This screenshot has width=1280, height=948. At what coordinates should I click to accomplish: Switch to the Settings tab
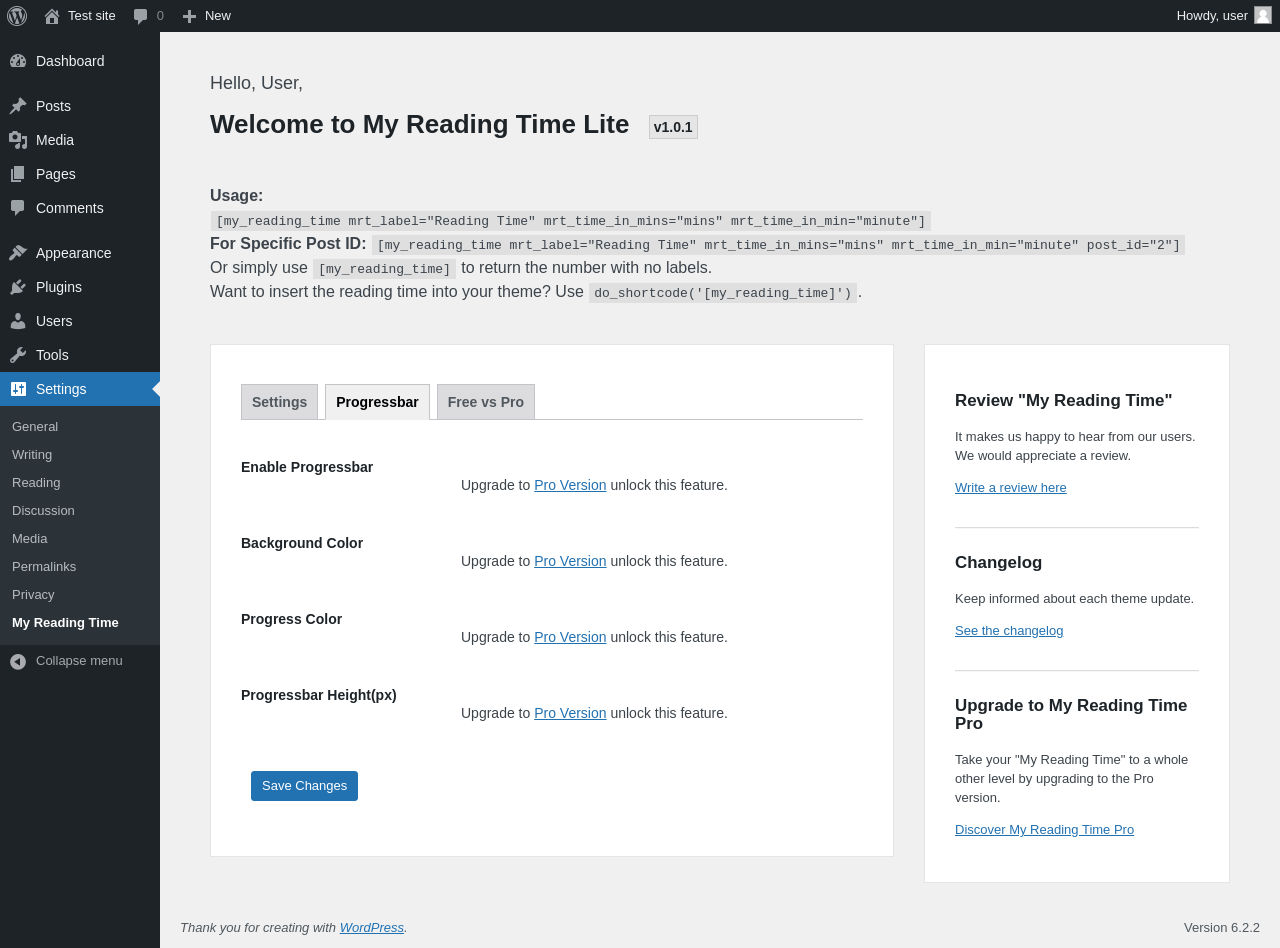(279, 402)
